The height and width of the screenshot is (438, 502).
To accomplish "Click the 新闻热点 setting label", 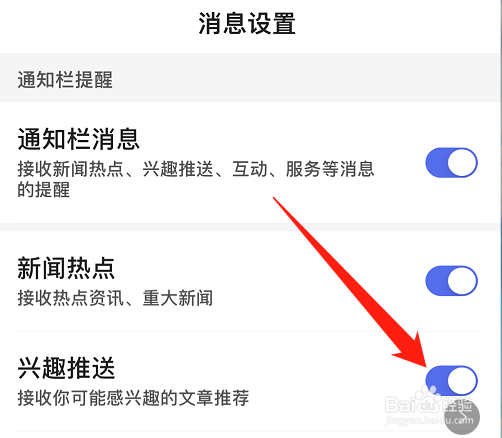I will click(66, 268).
